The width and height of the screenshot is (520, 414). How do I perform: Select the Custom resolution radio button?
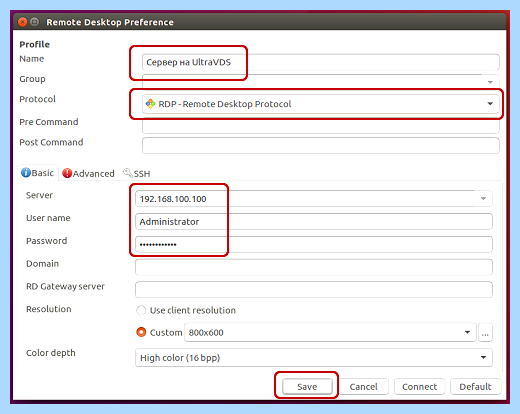(141, 332)
